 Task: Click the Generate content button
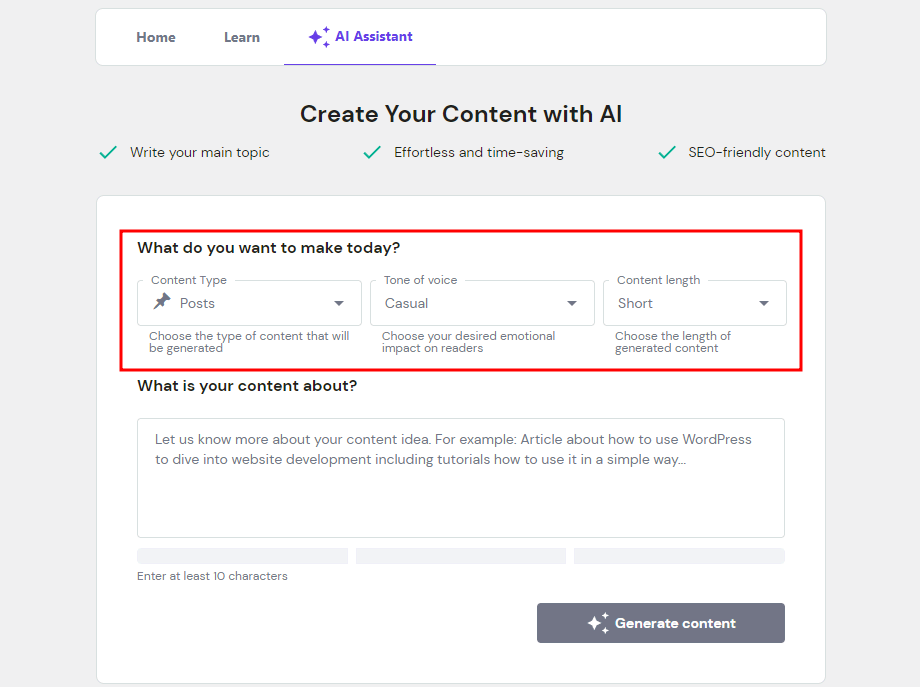660,622
